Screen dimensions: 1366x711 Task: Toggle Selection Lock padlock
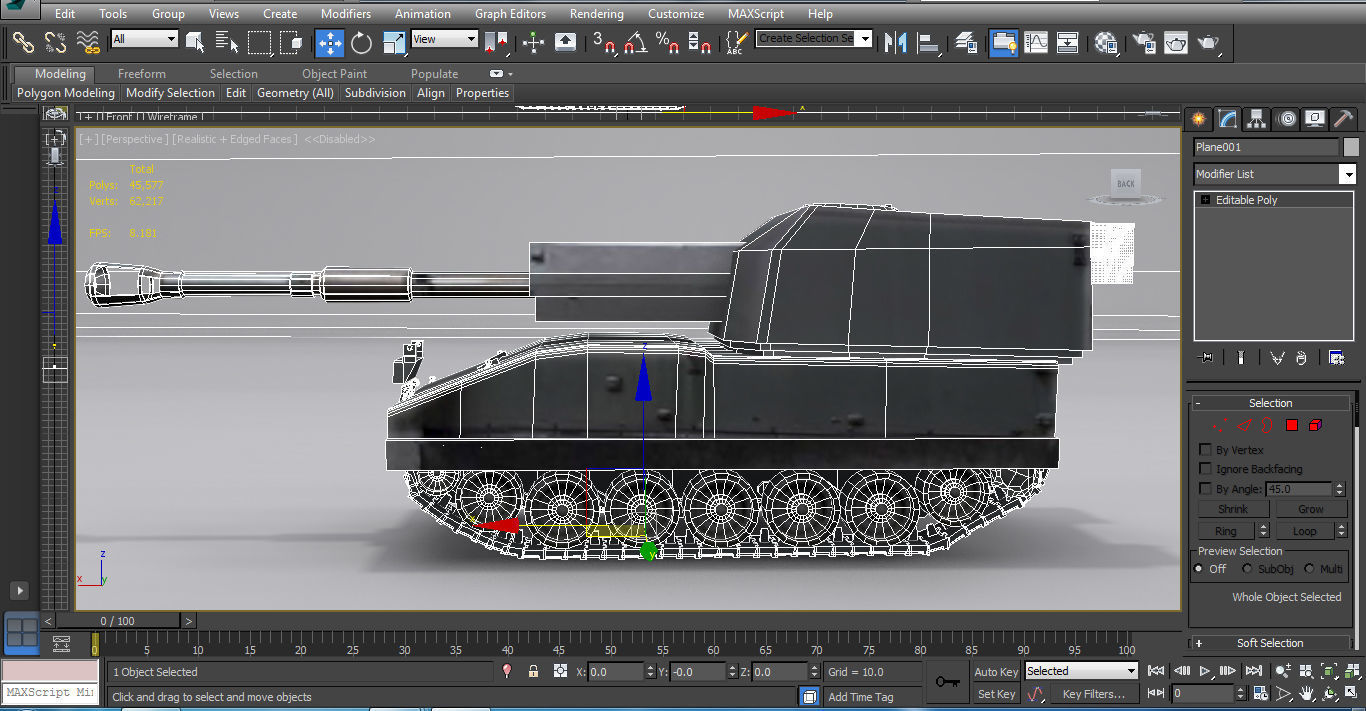(534, 672)
